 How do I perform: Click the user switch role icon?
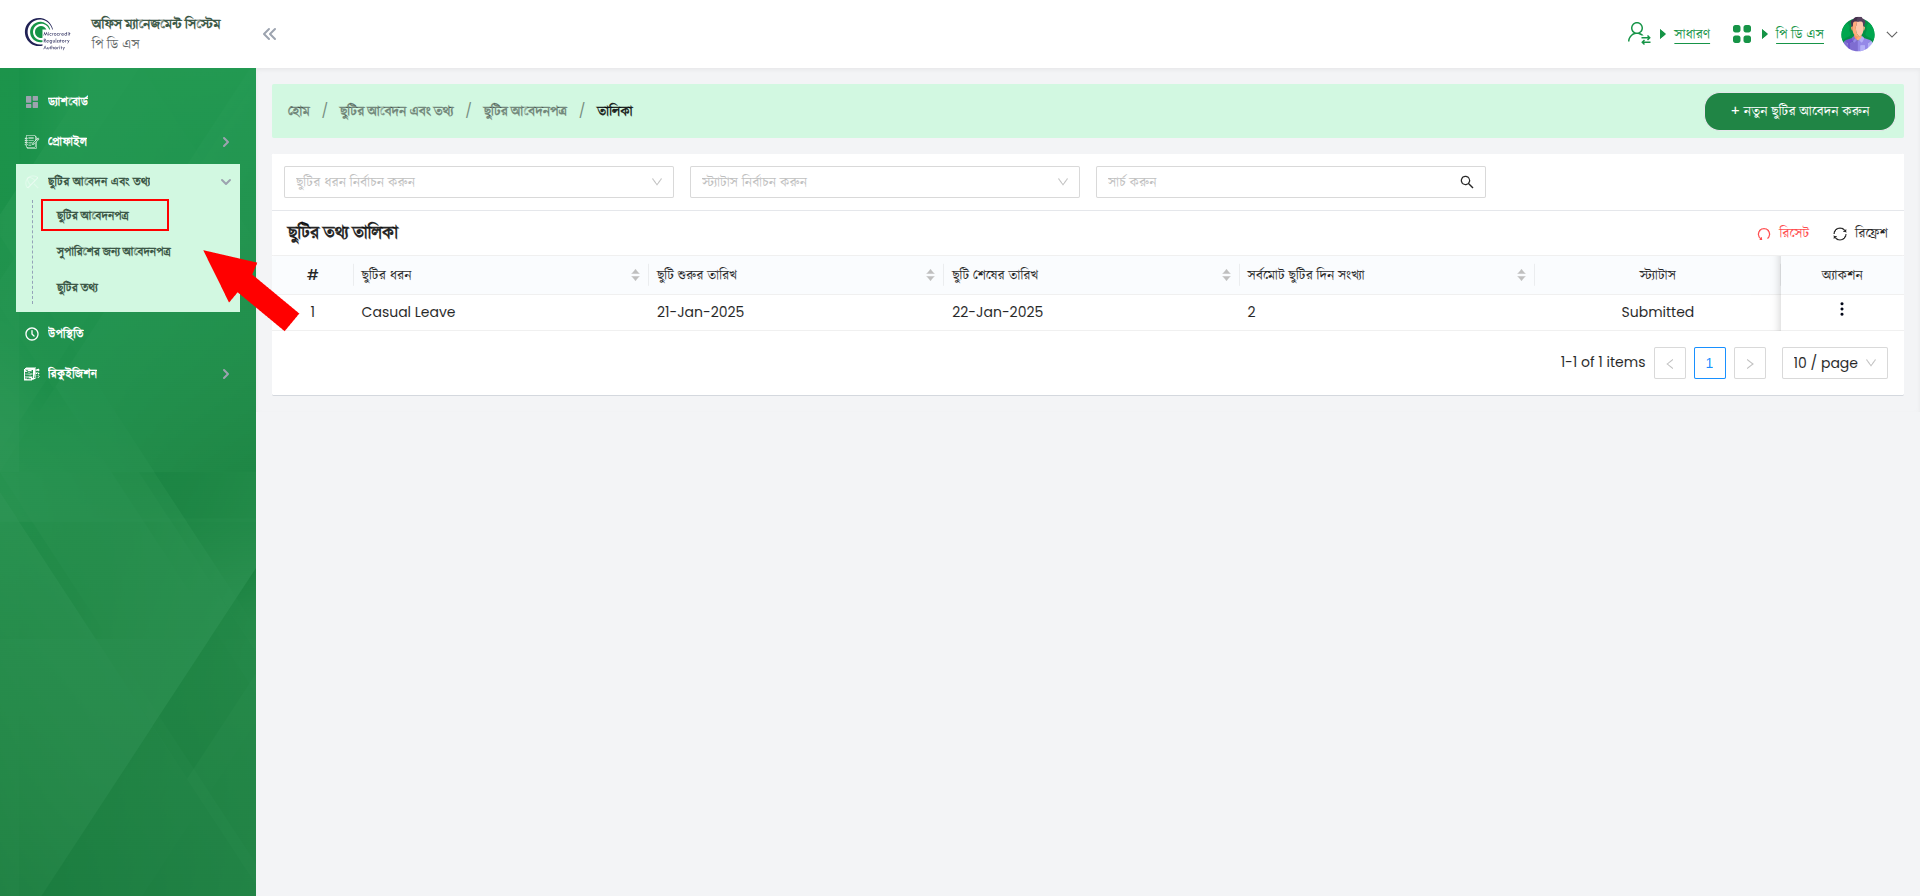(x=1638, y=33)
